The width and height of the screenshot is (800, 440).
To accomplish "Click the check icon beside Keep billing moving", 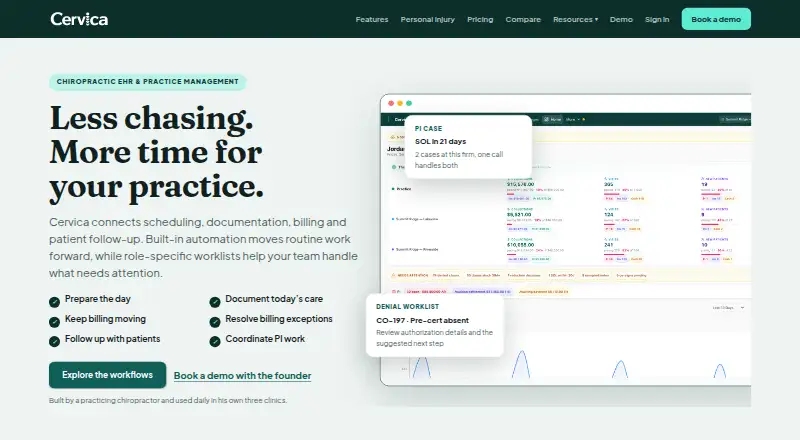I will point(55,322).
